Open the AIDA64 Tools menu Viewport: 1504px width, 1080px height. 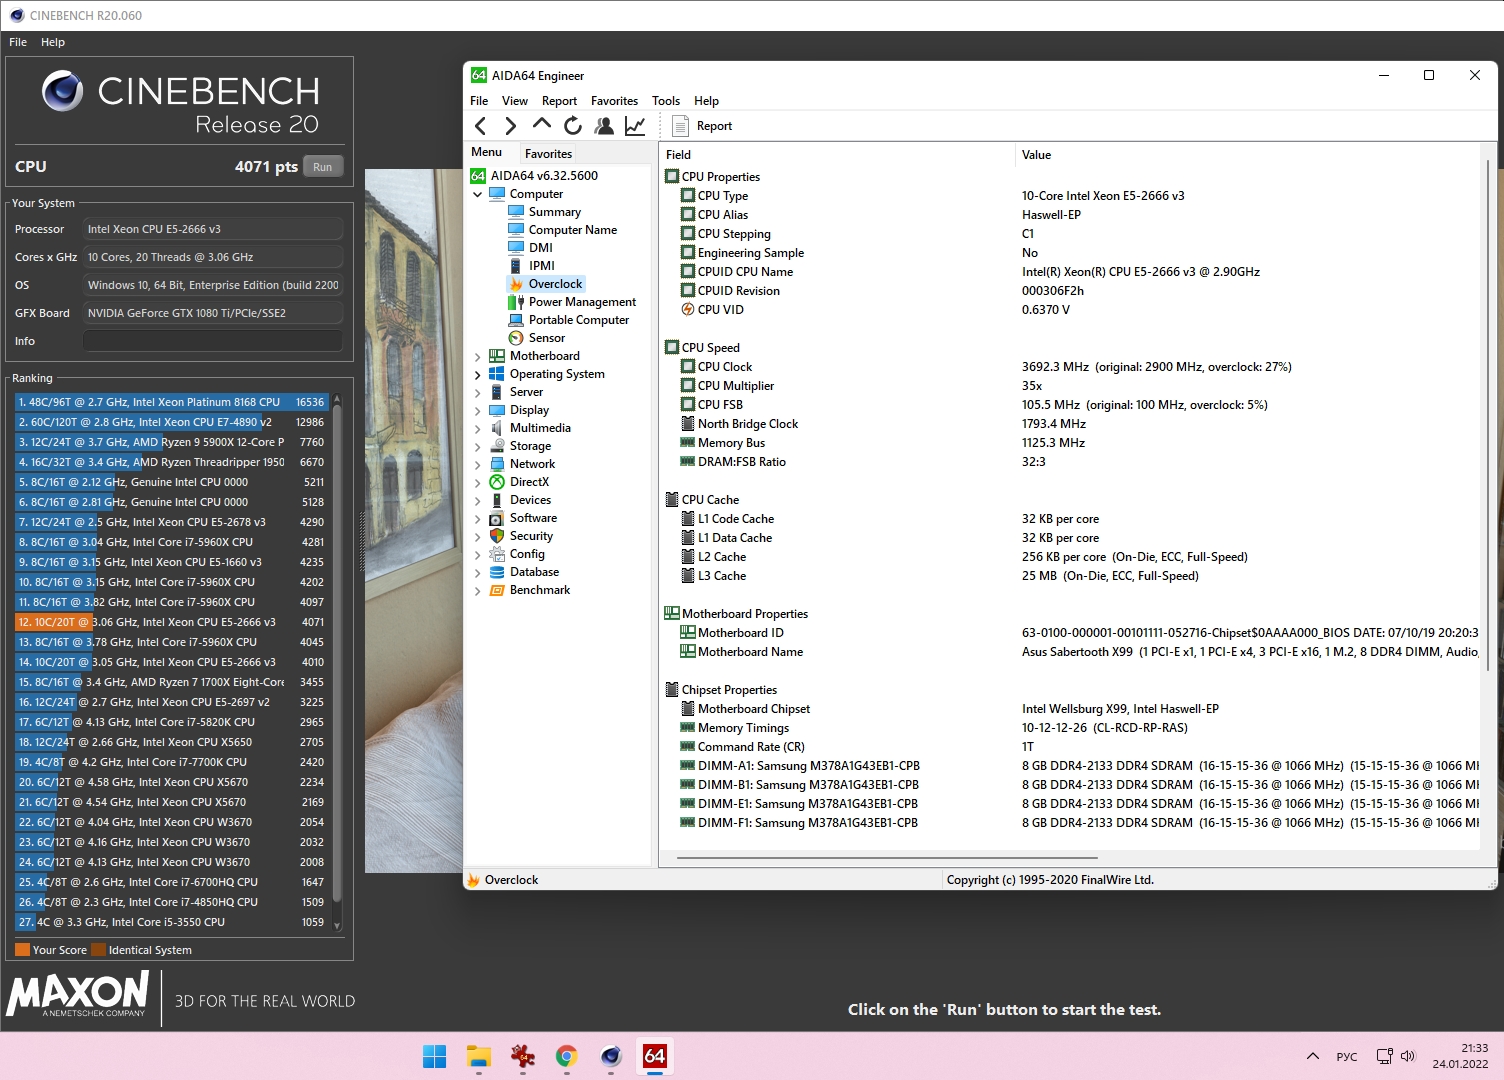666,101
